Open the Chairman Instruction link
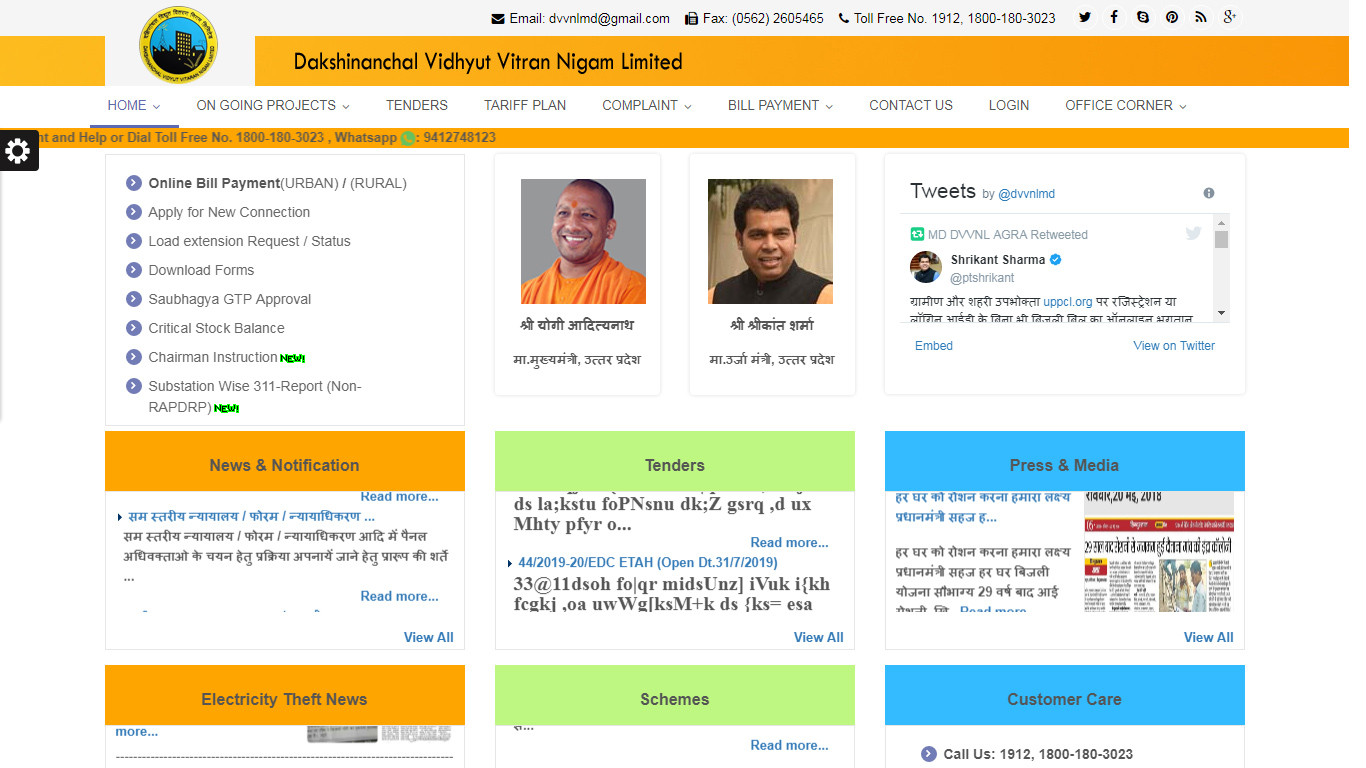 point(213,357)
